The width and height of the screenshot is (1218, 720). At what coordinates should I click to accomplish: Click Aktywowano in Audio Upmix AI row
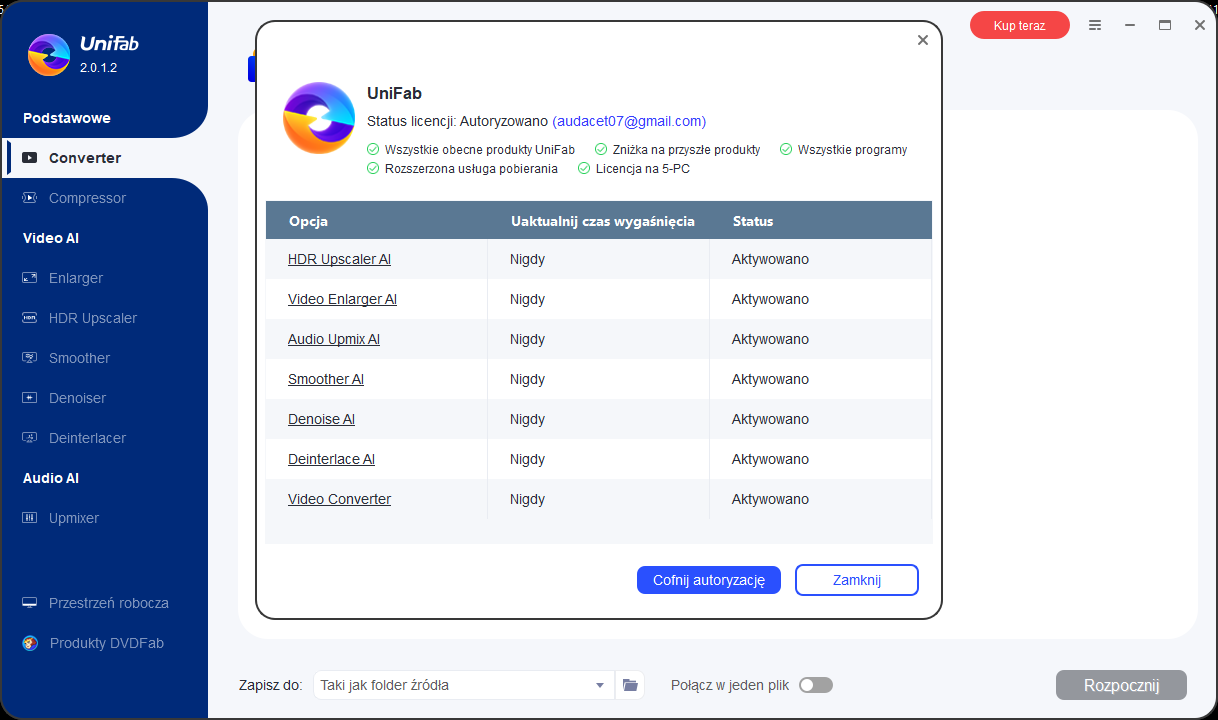(x=770, y=339)
